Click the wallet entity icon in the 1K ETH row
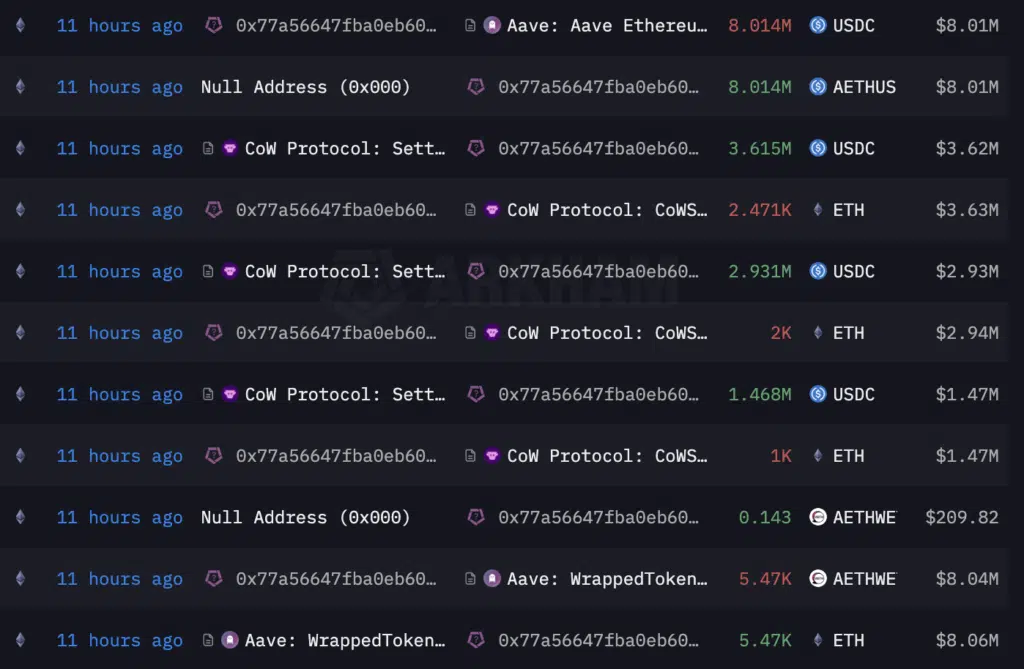Viewport: 1024px width, 669px height. pyautogui.click(x=213, y=456)
